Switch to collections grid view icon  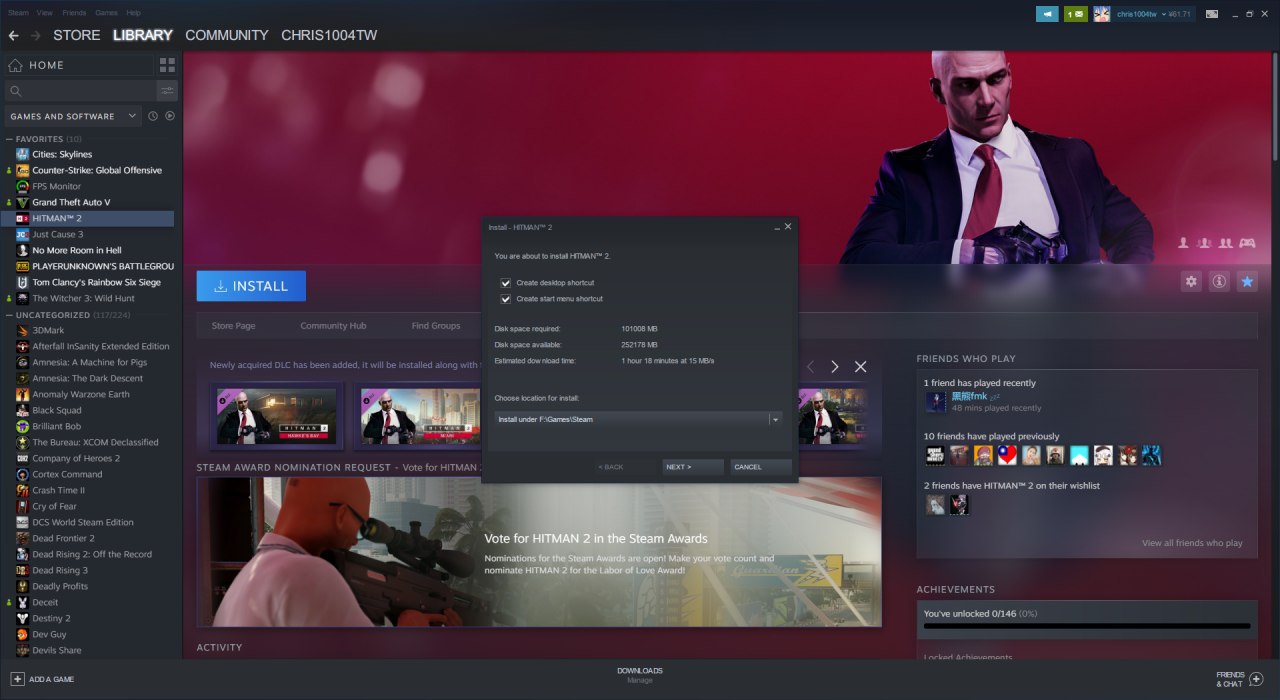[167, 65]
